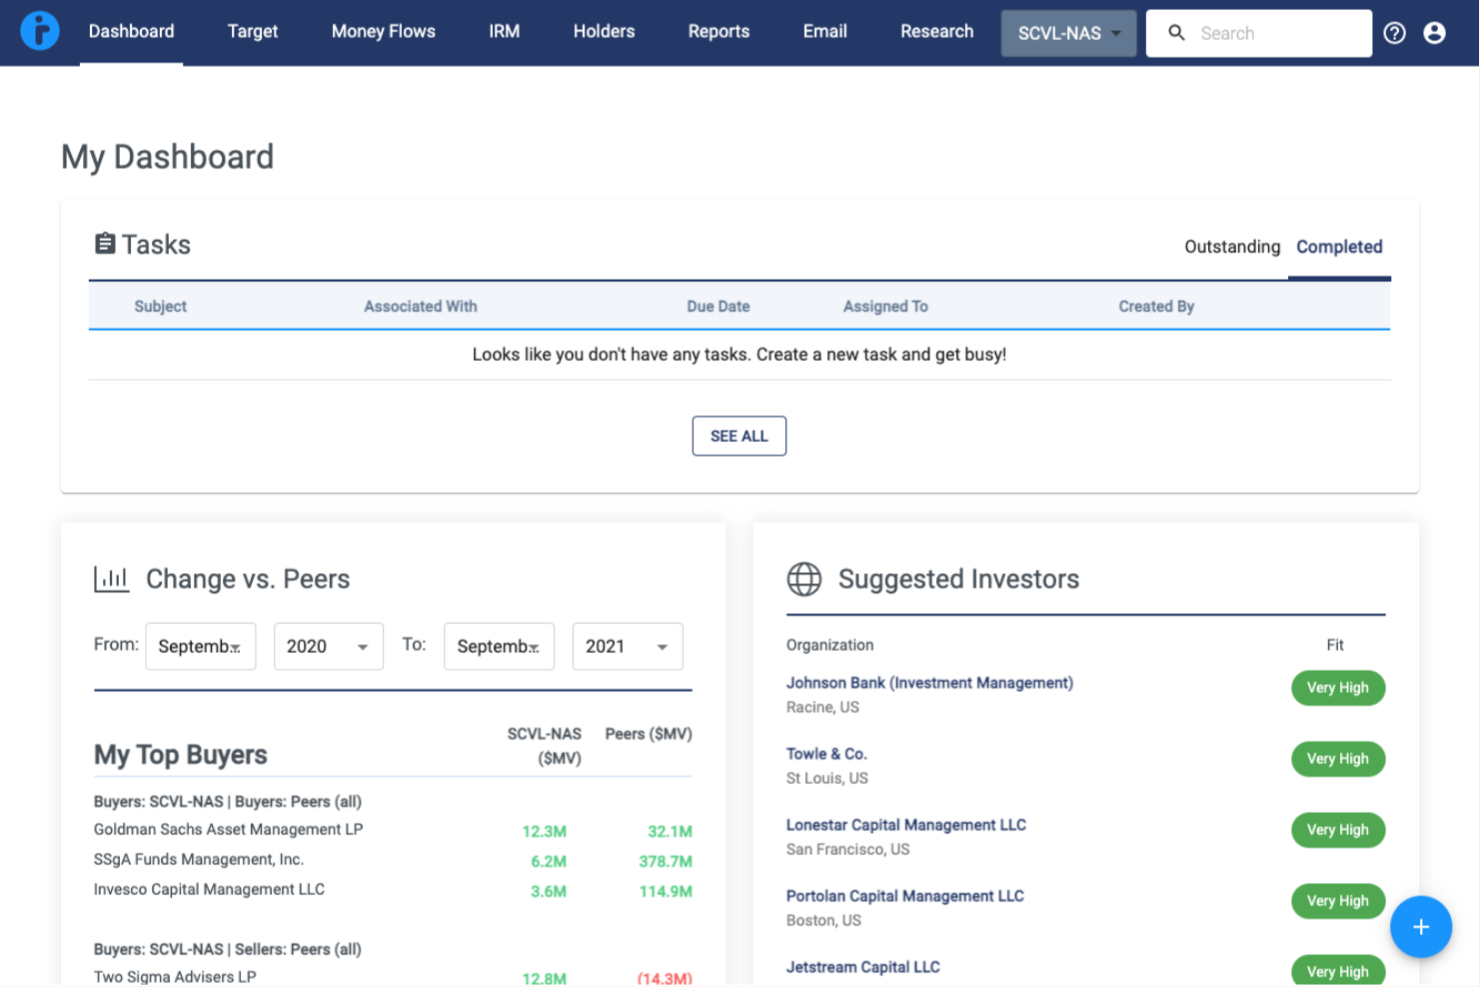Click the Very High badge for Towle & Co.
1480x987 pixels.
click(x=1338, y=759)
